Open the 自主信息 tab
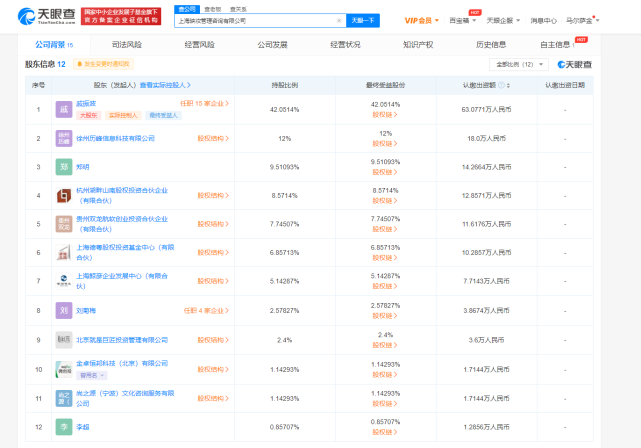Screen dimensions: 641x448 click(557, 45)
